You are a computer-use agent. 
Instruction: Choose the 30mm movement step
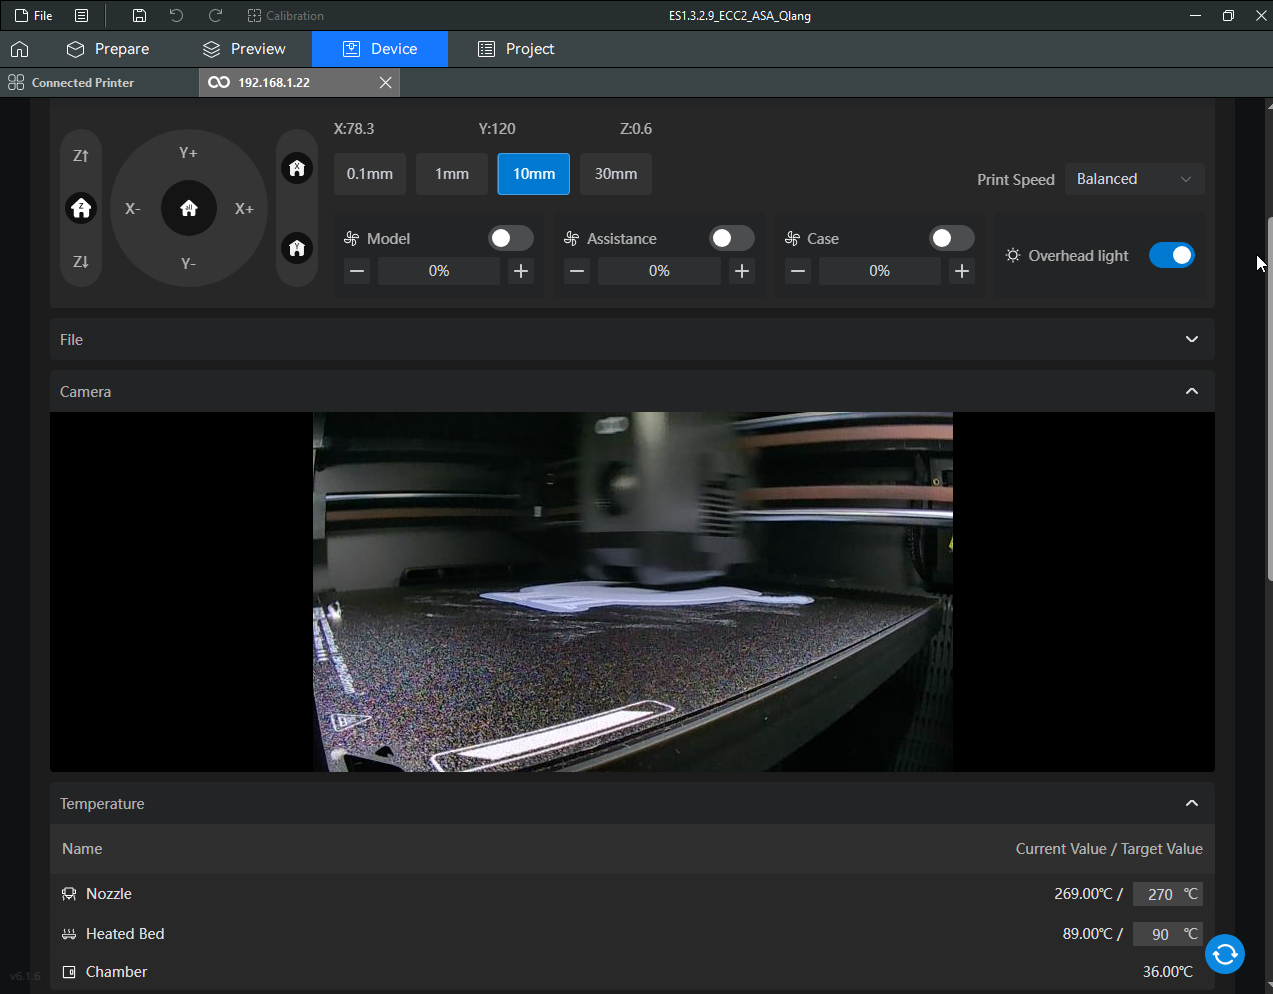point(616,174)
